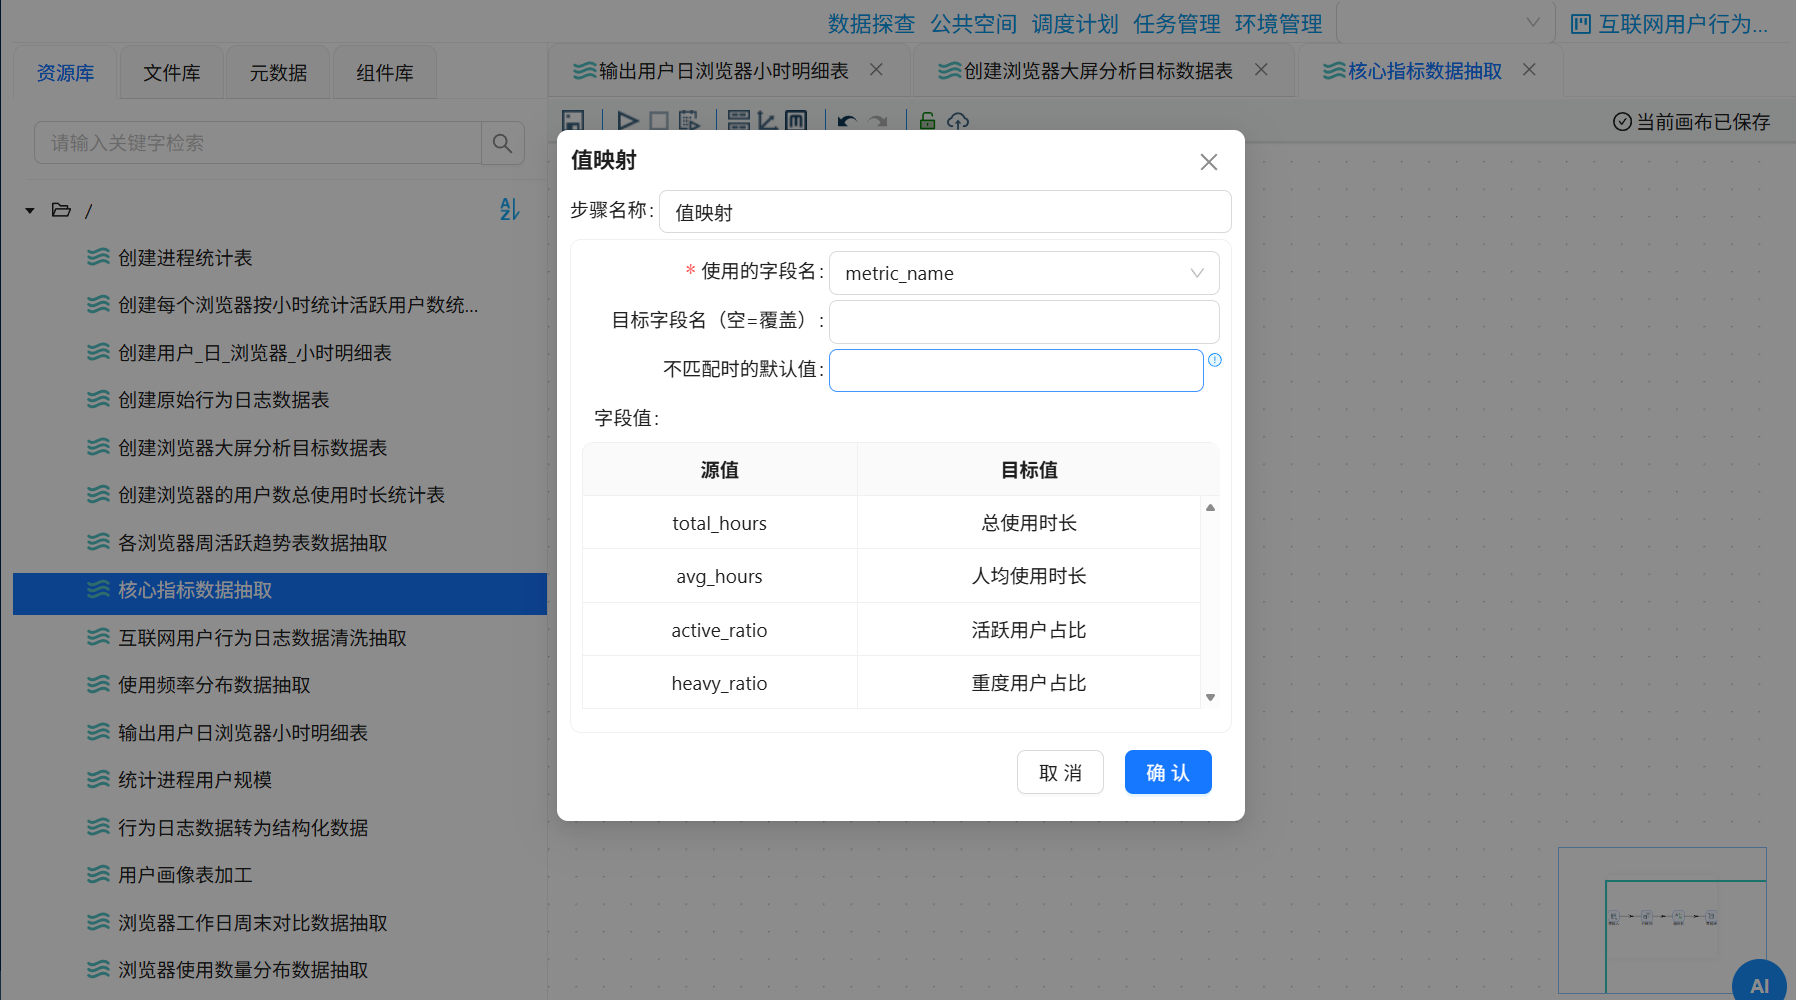Select 统计进程用户规模 in the tree
This screenshot has width=1796, height=1000.
[195, 780]
